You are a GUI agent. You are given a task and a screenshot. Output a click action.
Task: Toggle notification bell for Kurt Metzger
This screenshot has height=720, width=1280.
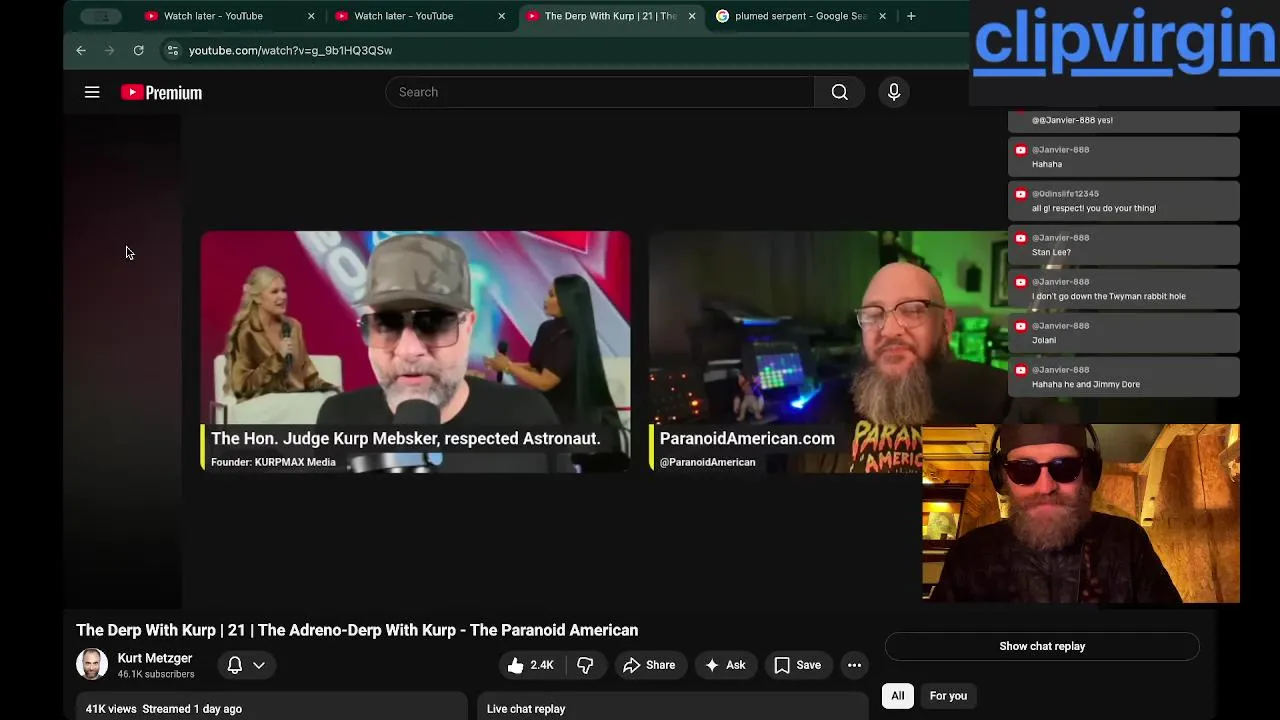point(235,665)
